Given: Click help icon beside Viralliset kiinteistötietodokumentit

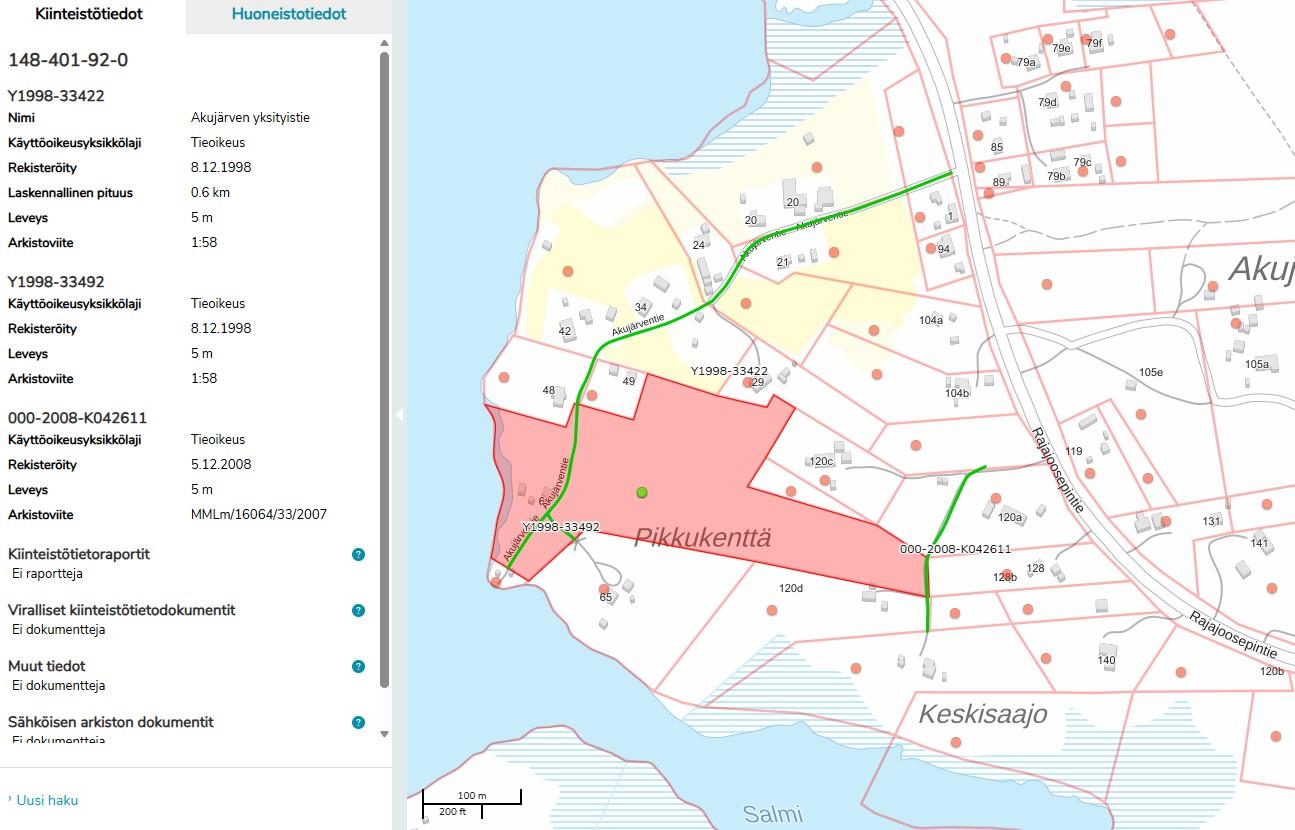Looking at the screenshot, I should click(x=358, y=610).
